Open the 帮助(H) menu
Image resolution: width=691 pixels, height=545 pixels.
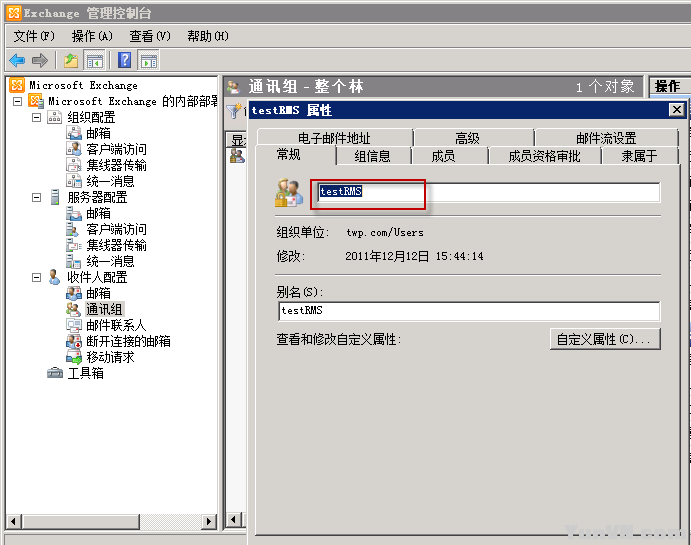click(208, 36)
